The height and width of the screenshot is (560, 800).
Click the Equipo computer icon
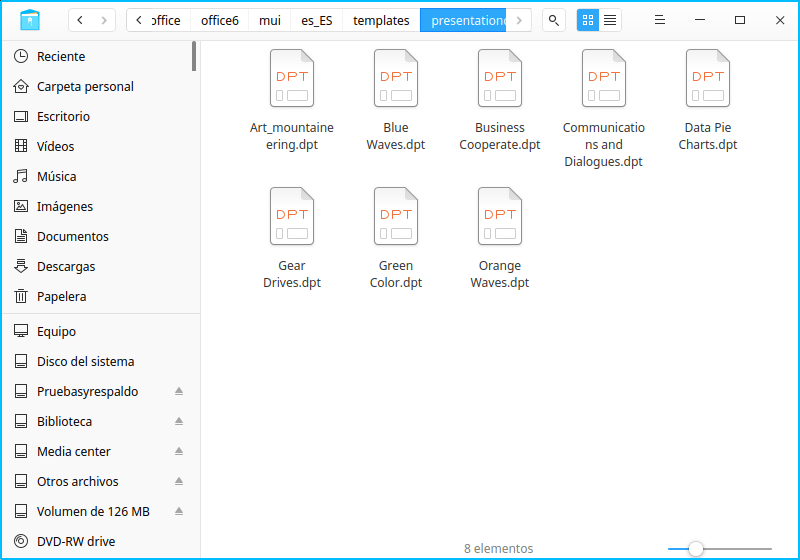tap(21, 331)
